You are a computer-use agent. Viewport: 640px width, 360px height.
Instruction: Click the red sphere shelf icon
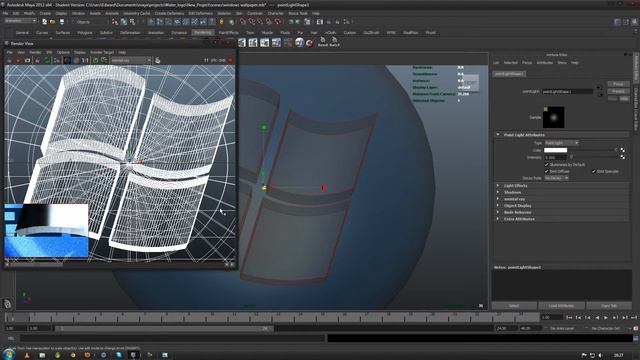310,42
